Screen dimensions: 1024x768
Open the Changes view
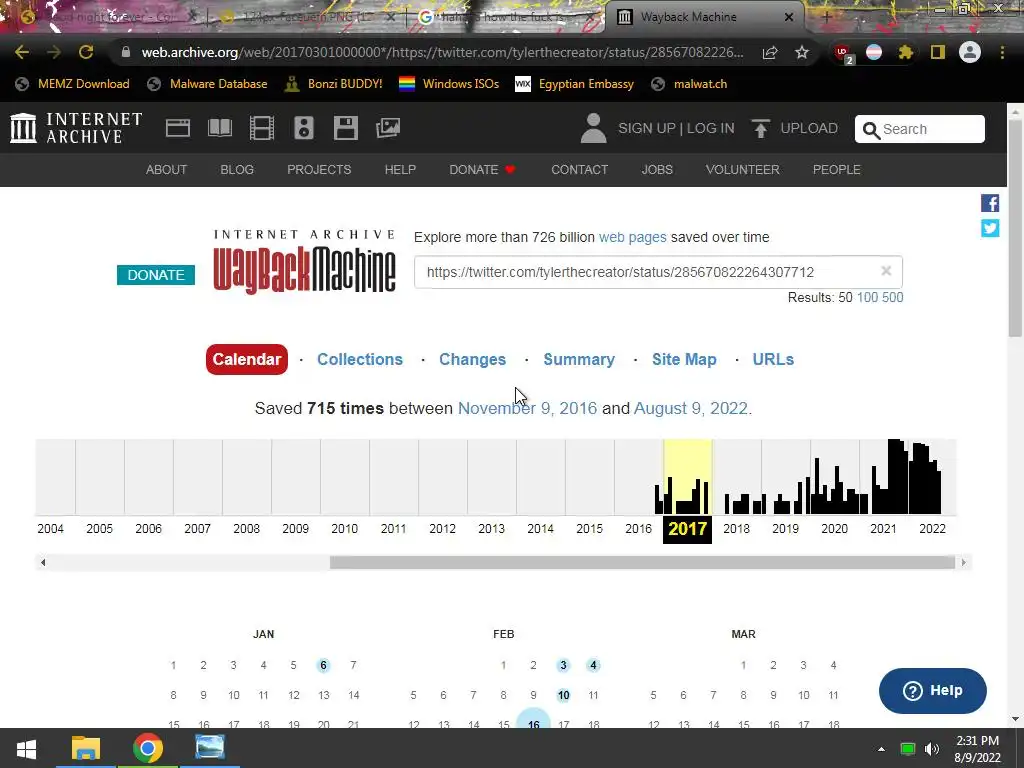click(472, 359)
